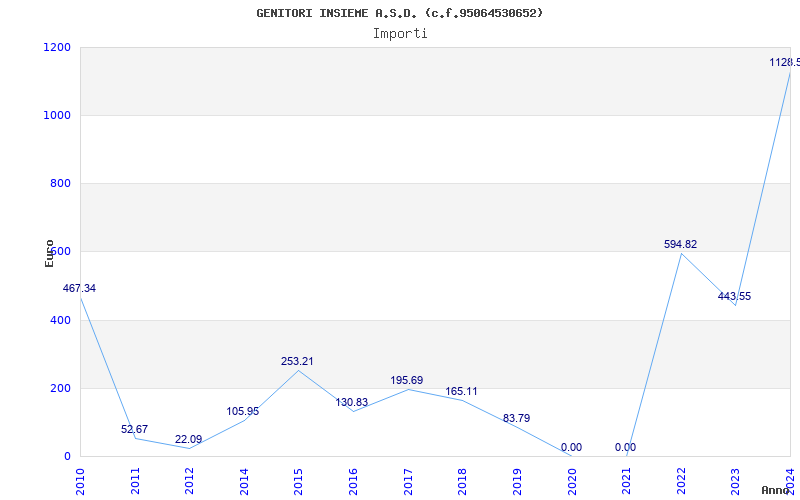The height and width of the screenshot is (500, 800).
Task: Click the 253.21 data label
Action: tap(297, 361)
